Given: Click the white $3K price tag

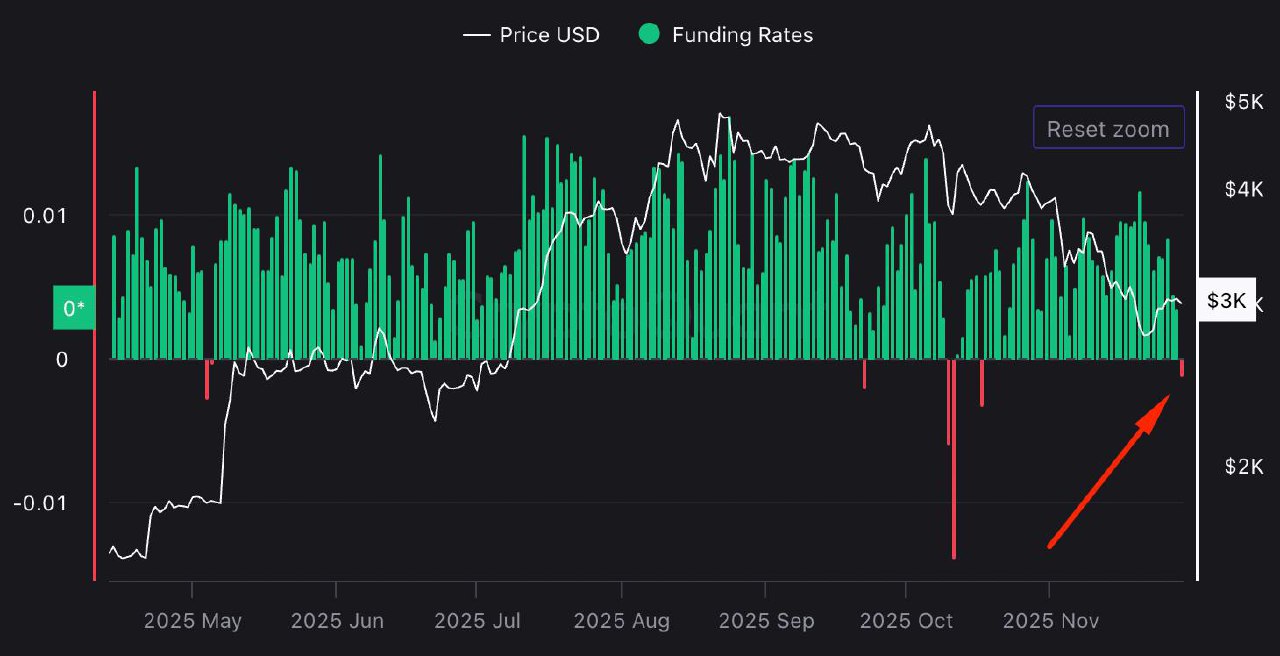Looking at the screenshot, I should (1226, 301).
